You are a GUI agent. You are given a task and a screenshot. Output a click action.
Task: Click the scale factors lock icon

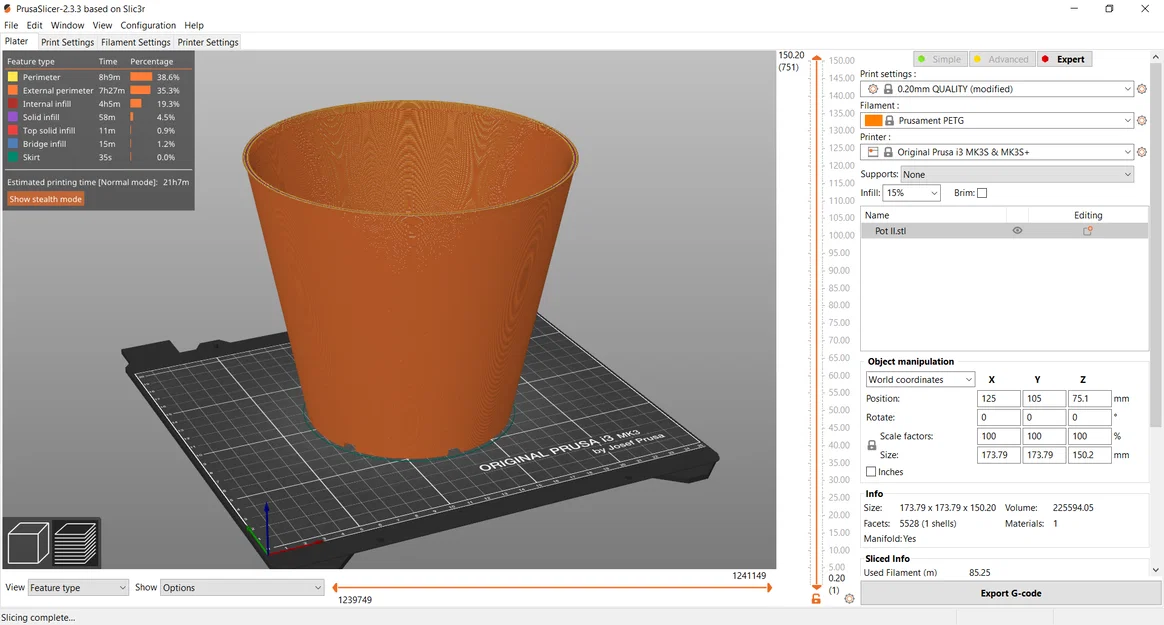click(x=872, y=445)
